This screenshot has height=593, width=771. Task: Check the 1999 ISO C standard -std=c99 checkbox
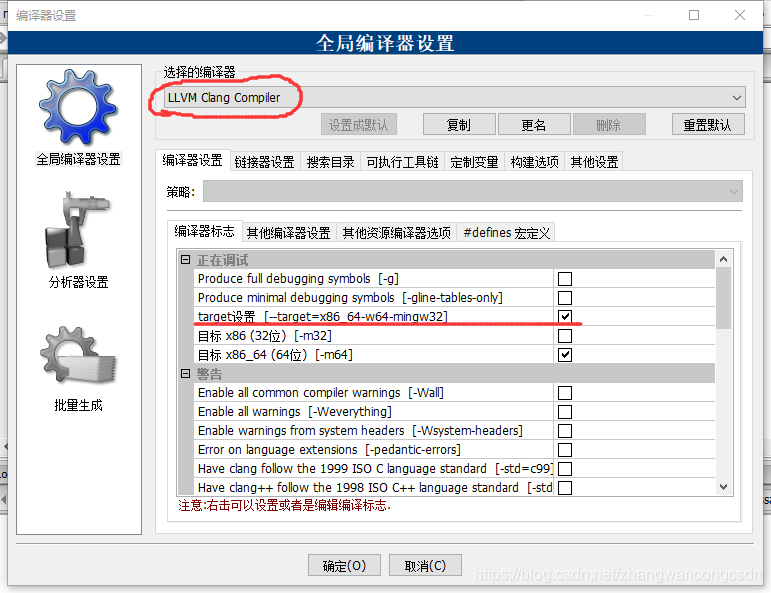[x=564, y=469]
